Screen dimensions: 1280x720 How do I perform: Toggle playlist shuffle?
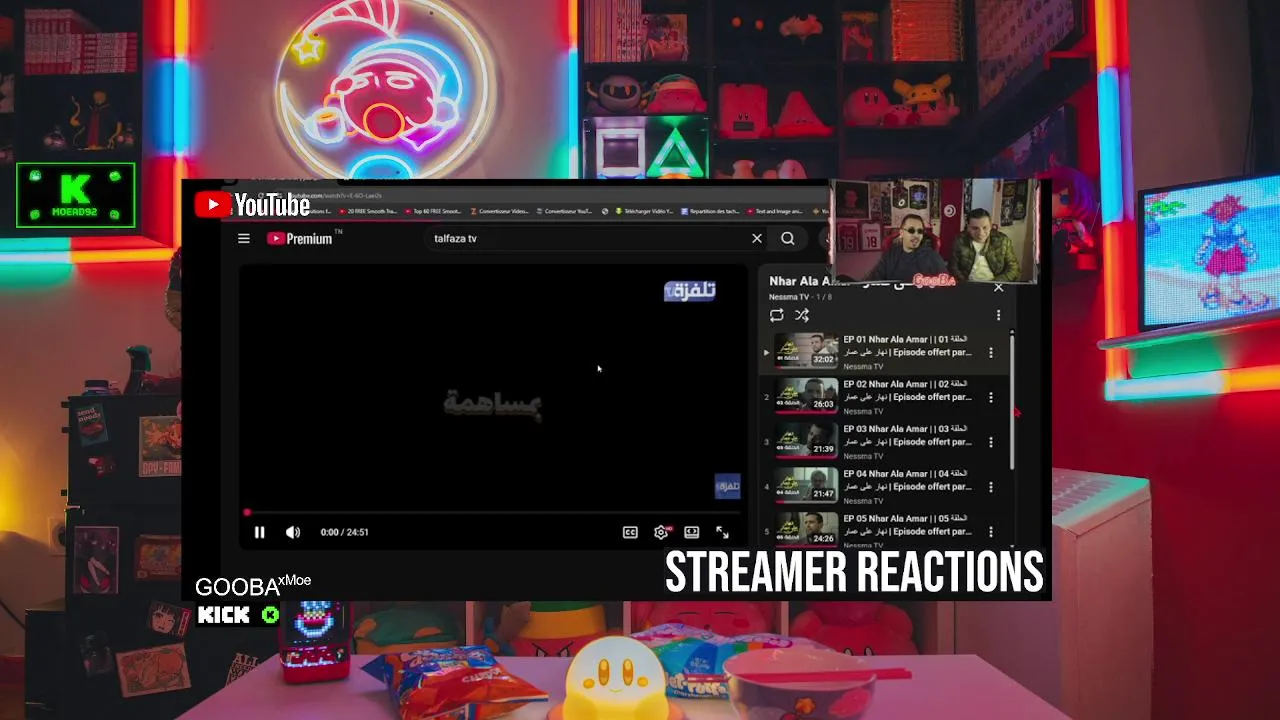click(x=802, y=315)
